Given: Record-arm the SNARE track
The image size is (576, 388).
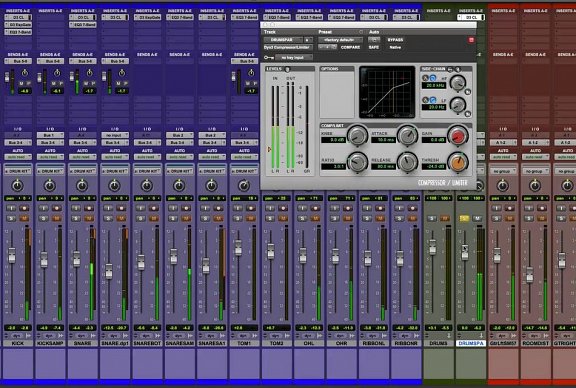Looking at the screenshot, I should (x=89, y=208).
